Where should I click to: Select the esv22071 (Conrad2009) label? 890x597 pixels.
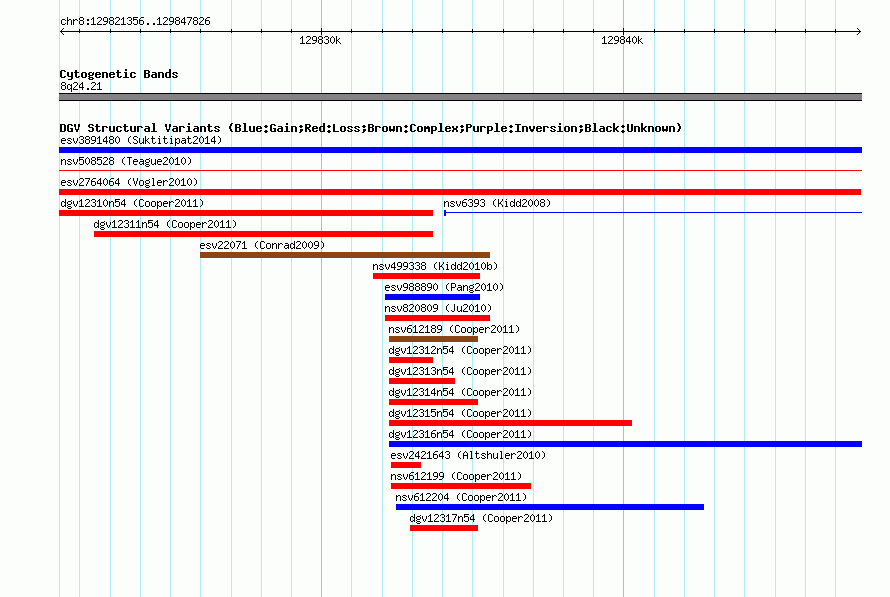[262, 245]
